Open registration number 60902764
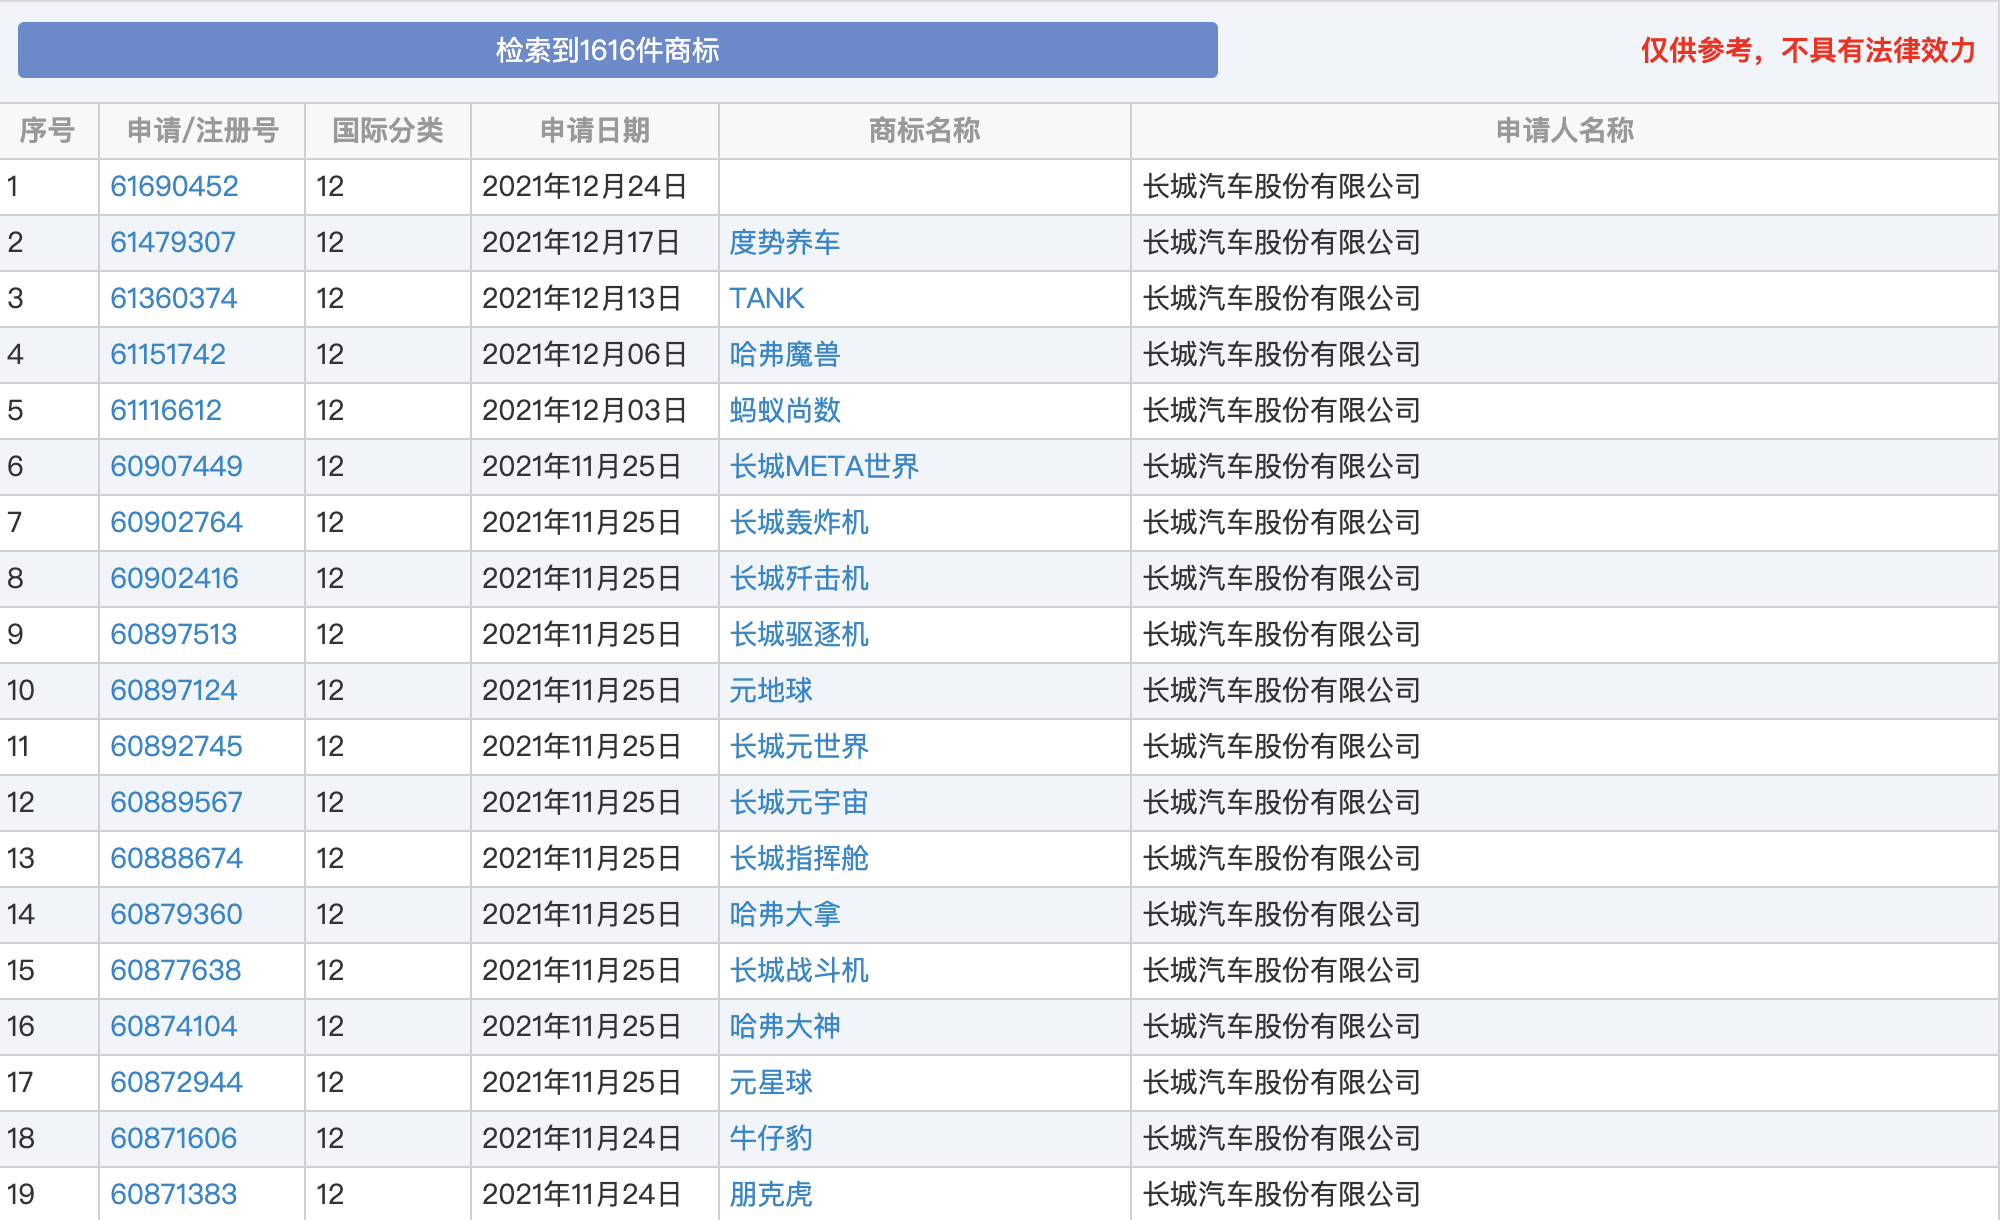 click(176, 522)
